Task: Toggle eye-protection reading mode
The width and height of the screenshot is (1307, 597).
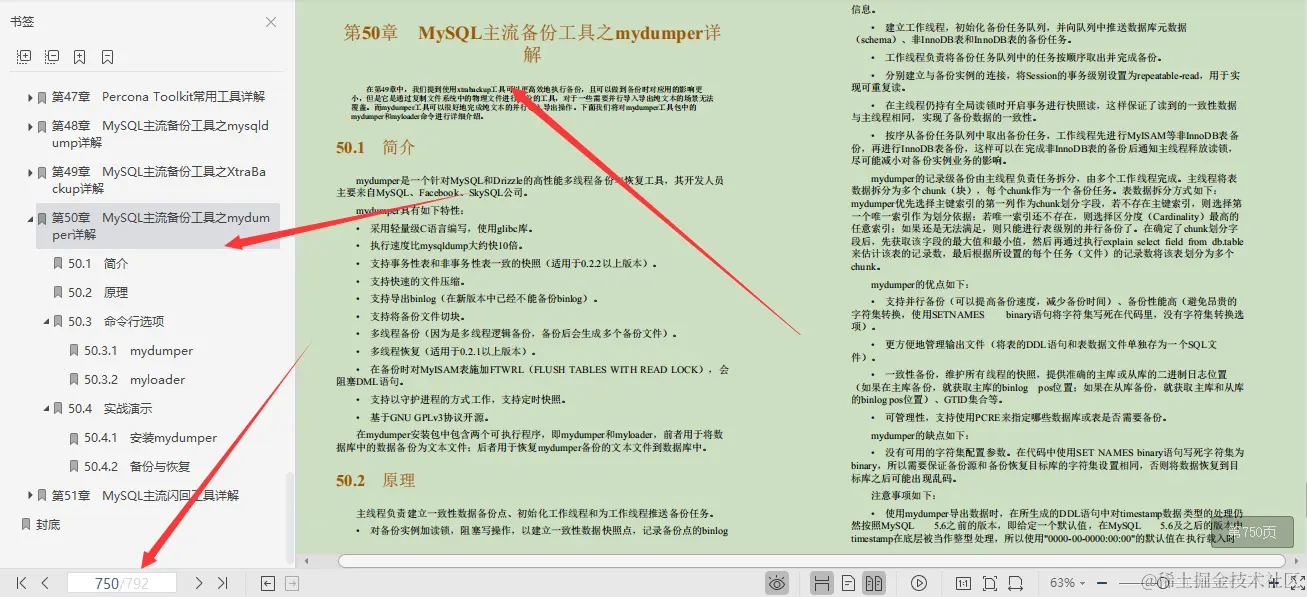Action: pos(777,582)
